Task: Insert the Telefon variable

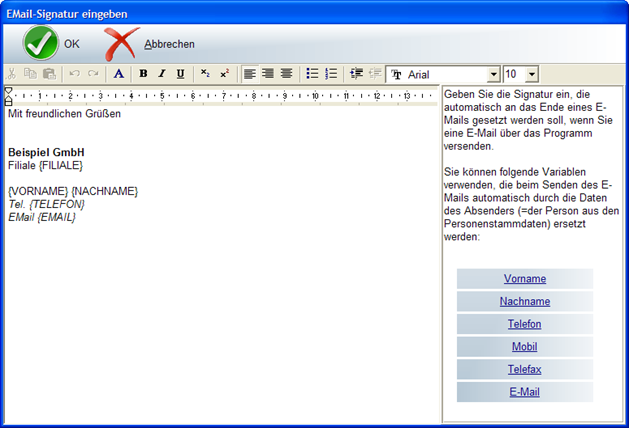Action: point(525,324)
